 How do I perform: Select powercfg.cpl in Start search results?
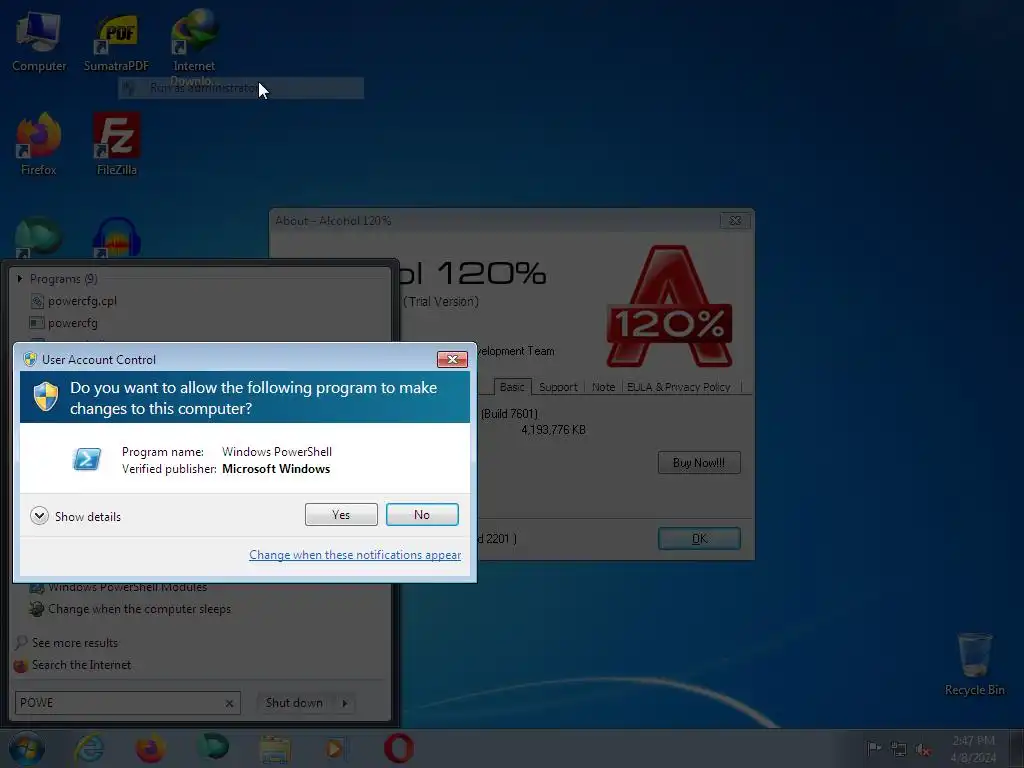tap(82, 301)
